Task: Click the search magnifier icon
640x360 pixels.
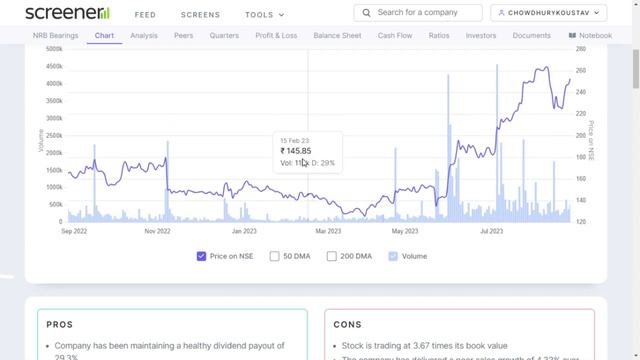Action: 367,13
